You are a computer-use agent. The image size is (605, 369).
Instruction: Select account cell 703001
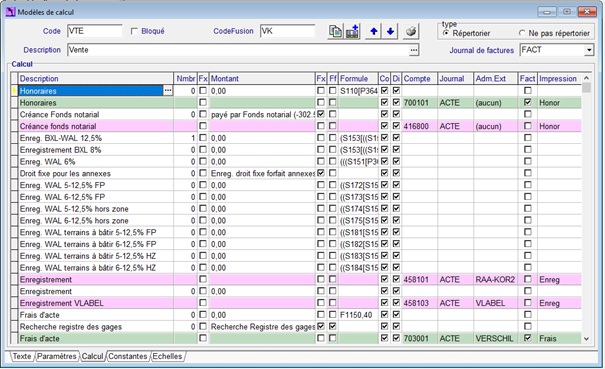[x=419, y=339]
